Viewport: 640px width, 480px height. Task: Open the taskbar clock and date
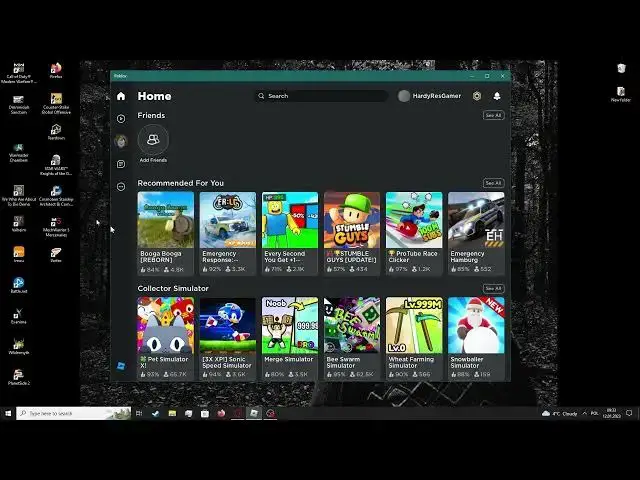(611, 413)
